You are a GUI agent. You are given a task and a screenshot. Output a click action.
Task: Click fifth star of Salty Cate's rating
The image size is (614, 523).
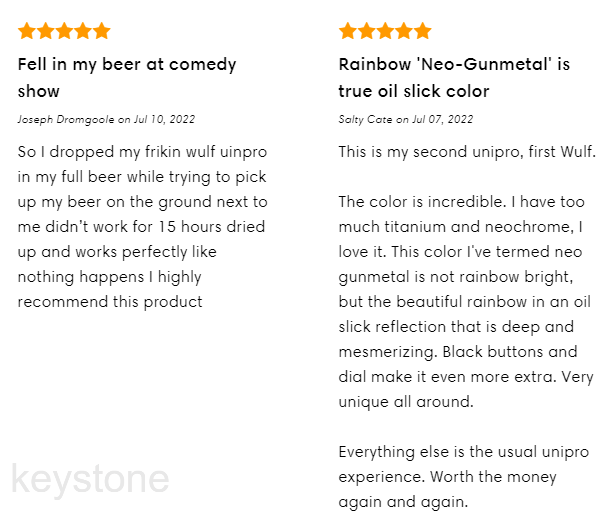[423, 31]
